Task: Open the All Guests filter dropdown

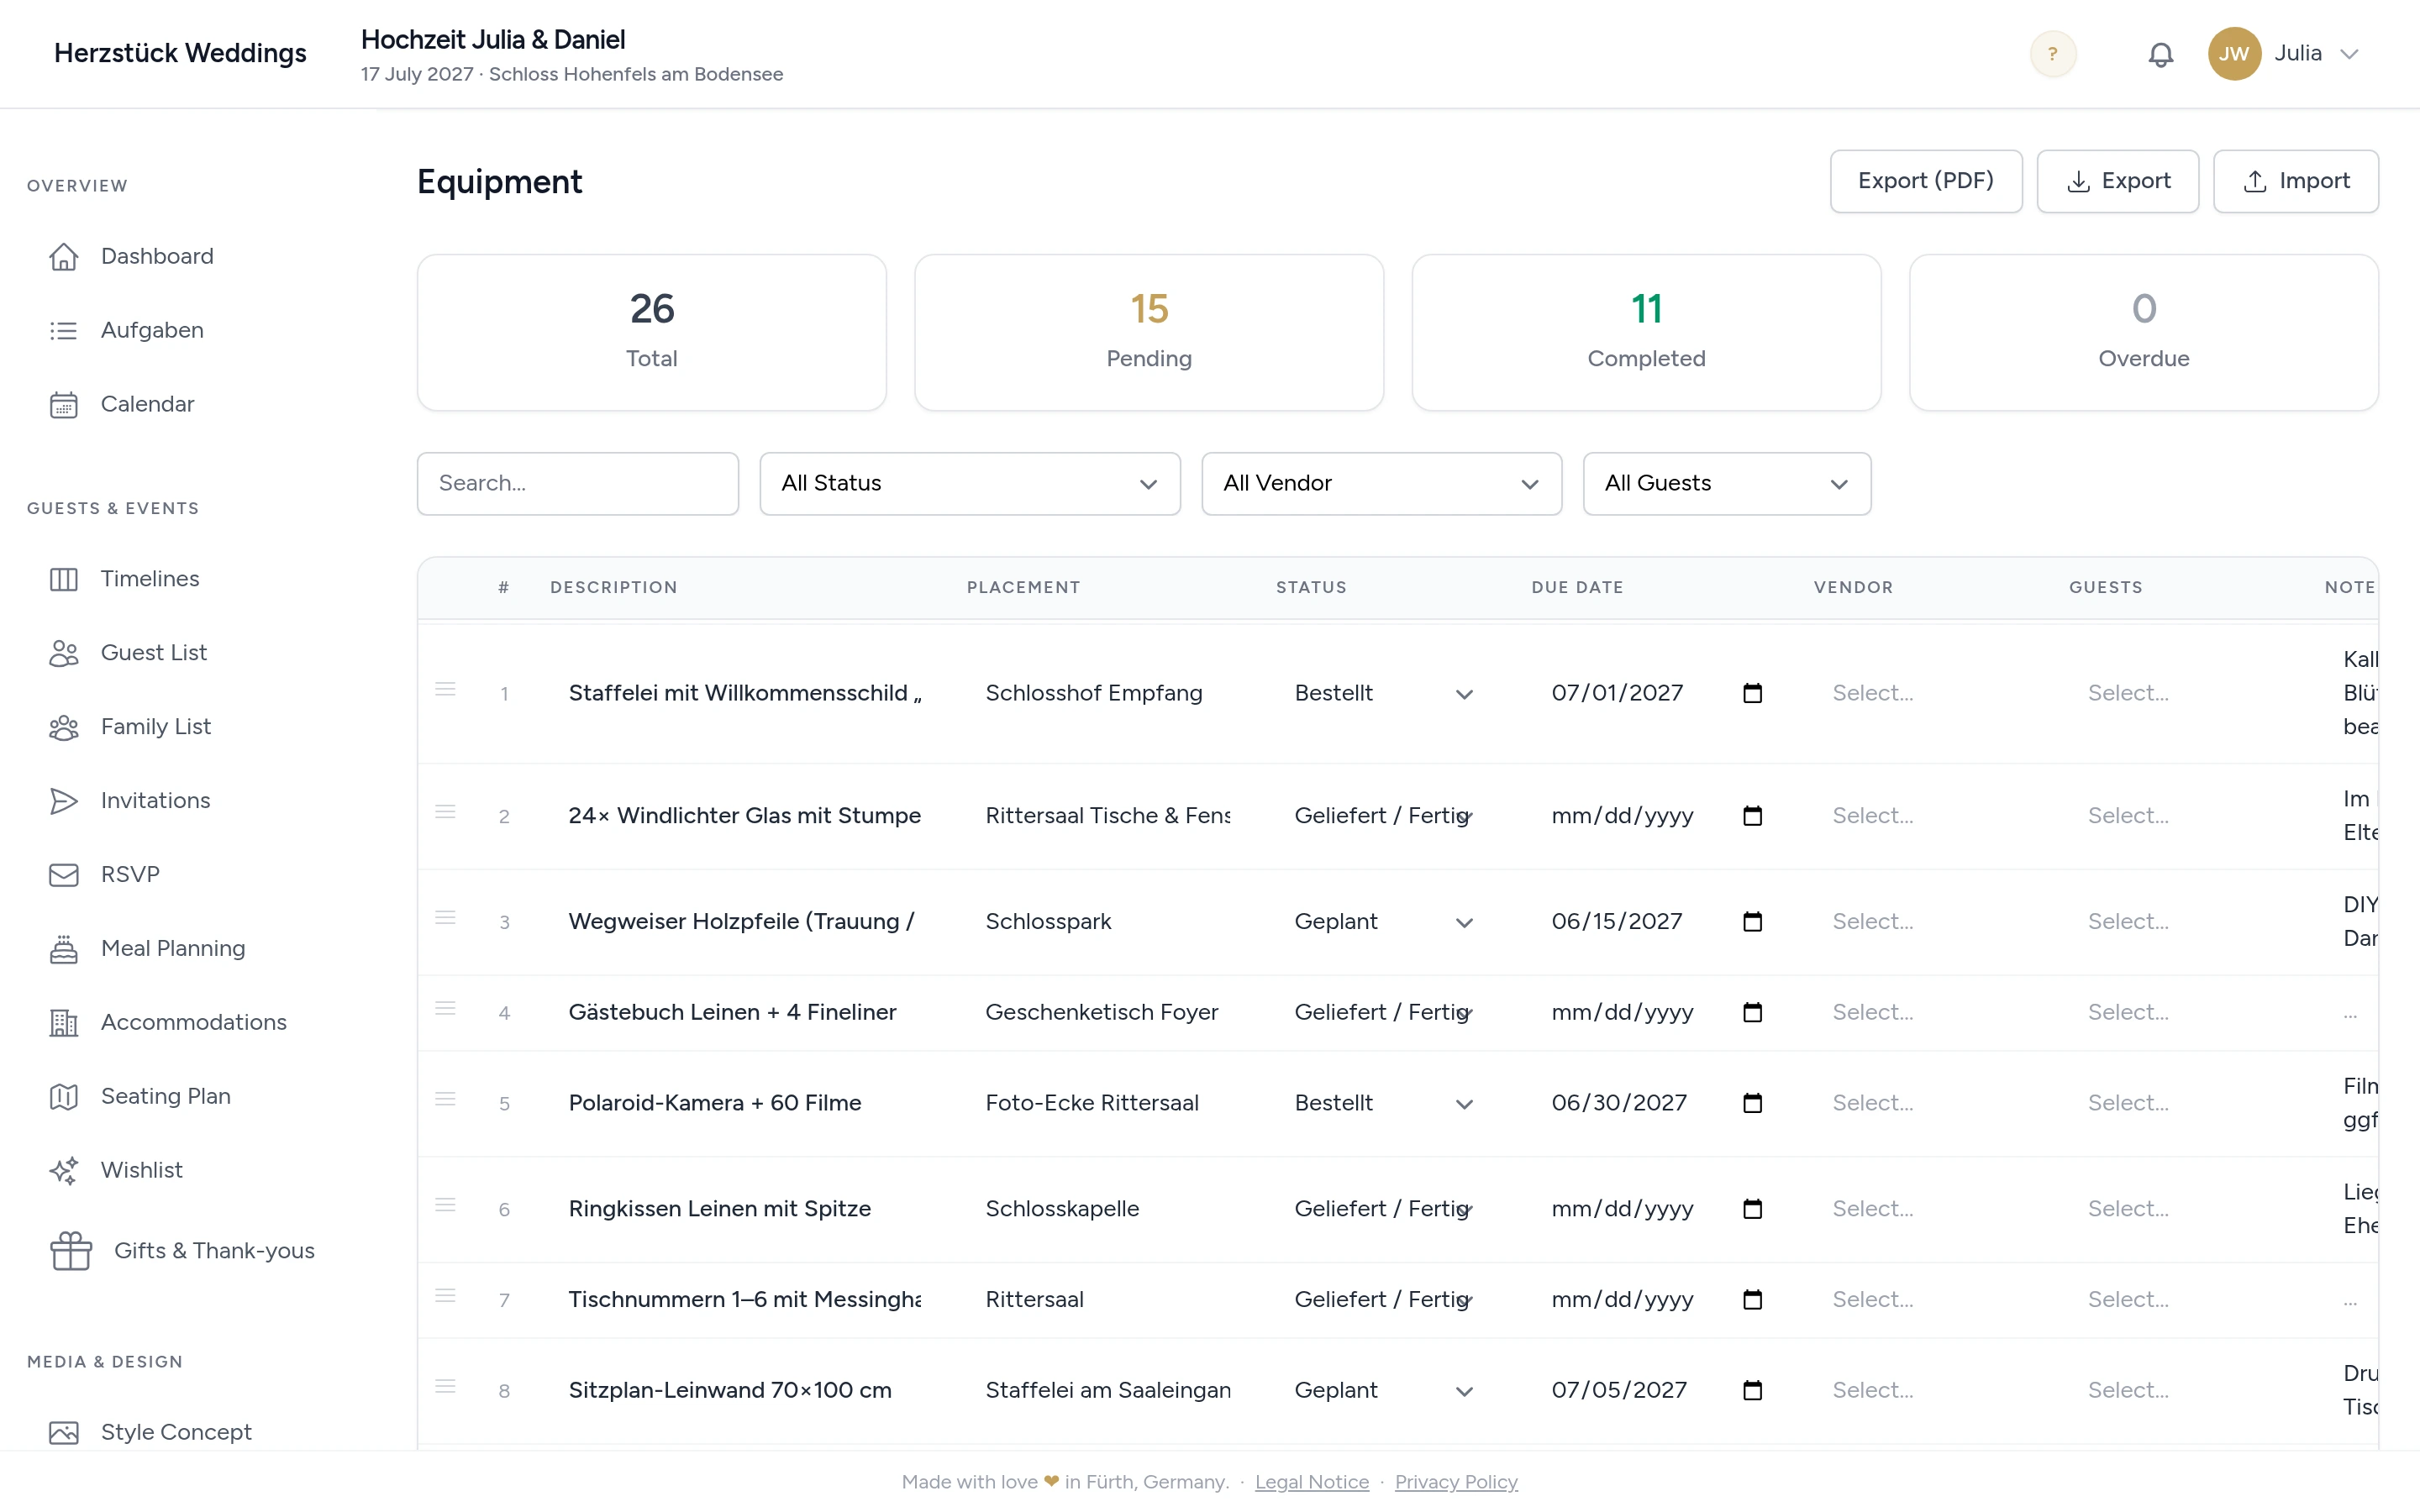Action: (1727, 484)
